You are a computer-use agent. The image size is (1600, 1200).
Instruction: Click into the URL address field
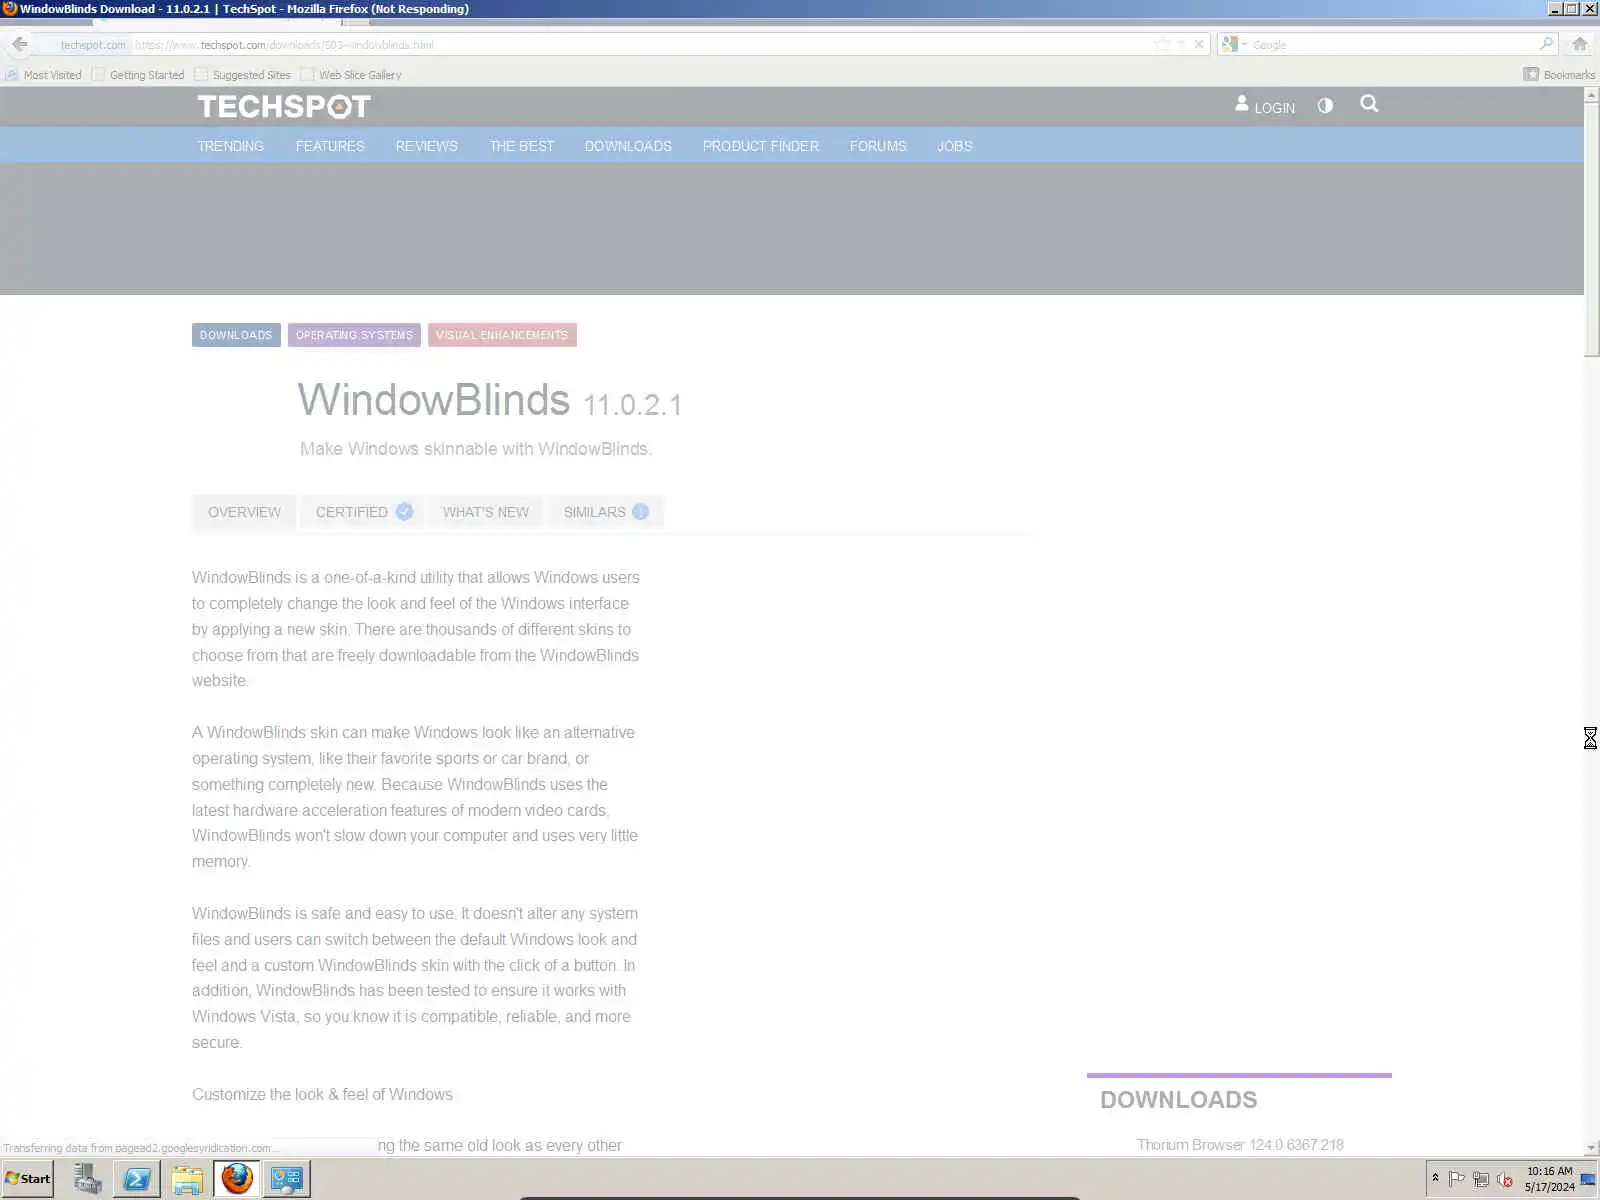[x=640, y=45]
